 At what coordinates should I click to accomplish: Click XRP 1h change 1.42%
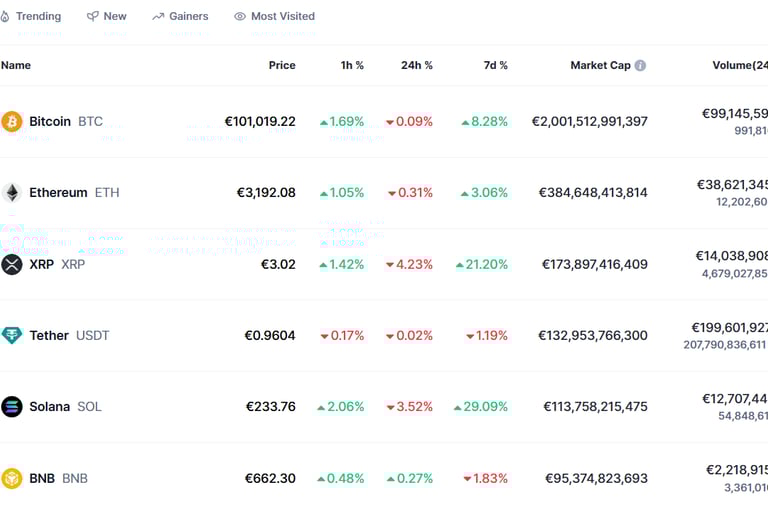click(x=342, y=265)
